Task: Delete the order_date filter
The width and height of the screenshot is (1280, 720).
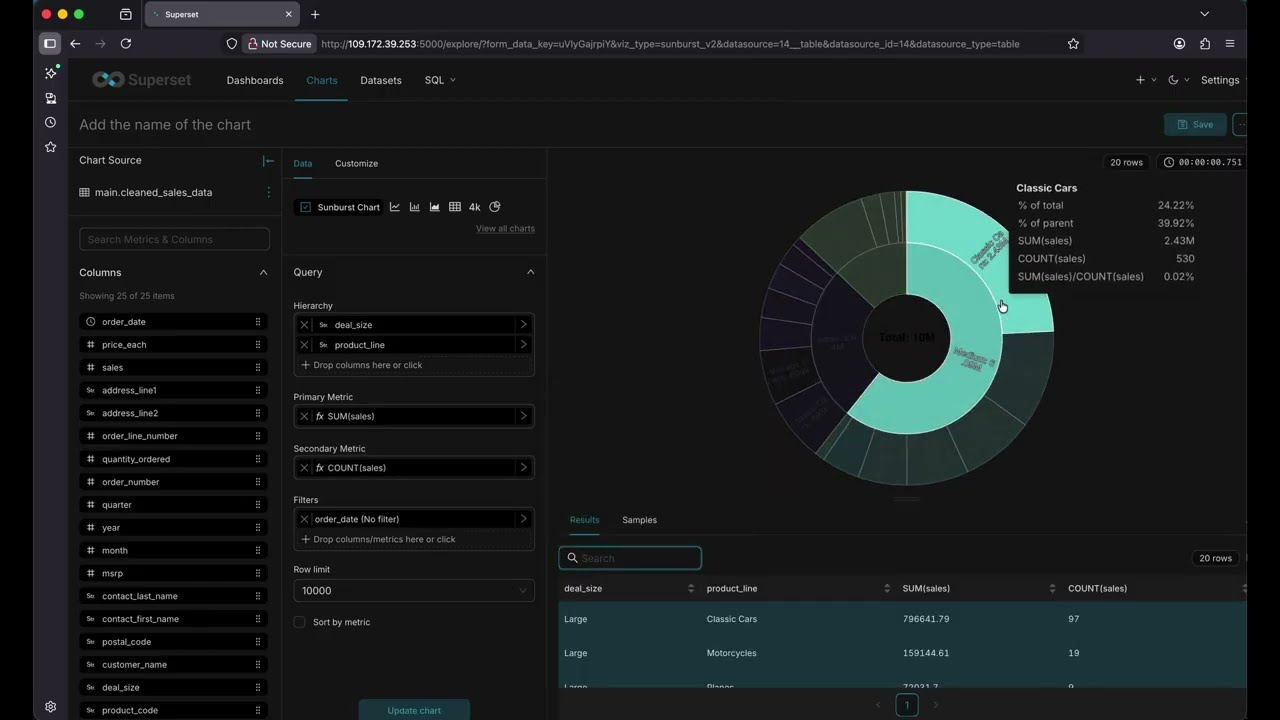Action: [305, 519]
